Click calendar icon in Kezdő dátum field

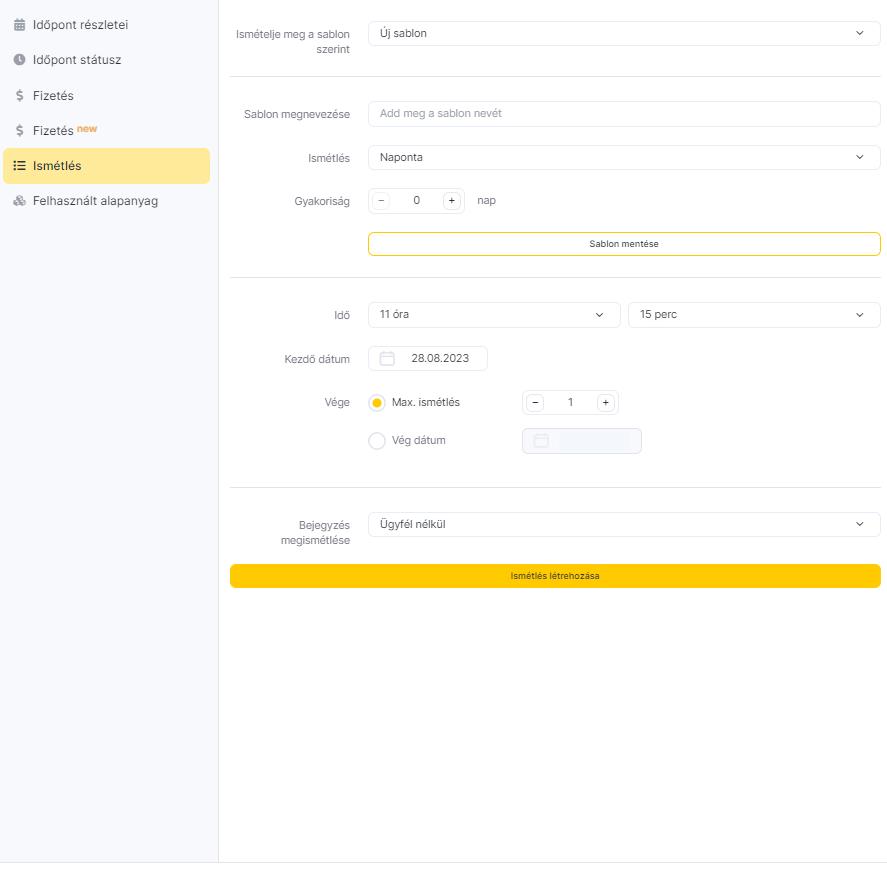pos(388,358)
